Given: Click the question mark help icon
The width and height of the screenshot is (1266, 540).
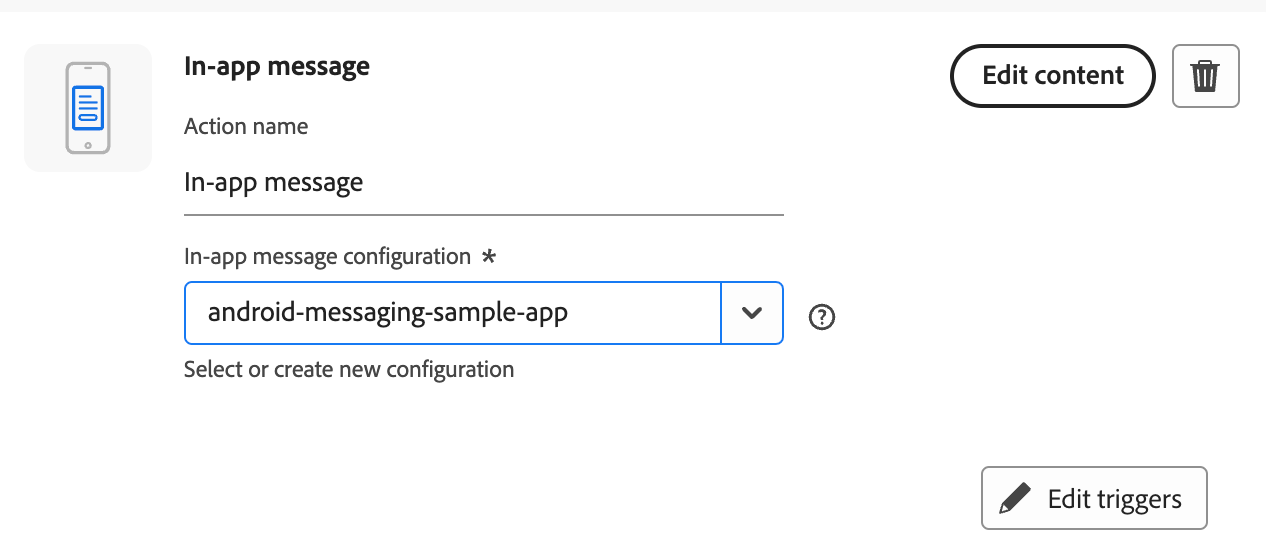Looking at the screenshot, I should tap(821, 317).
